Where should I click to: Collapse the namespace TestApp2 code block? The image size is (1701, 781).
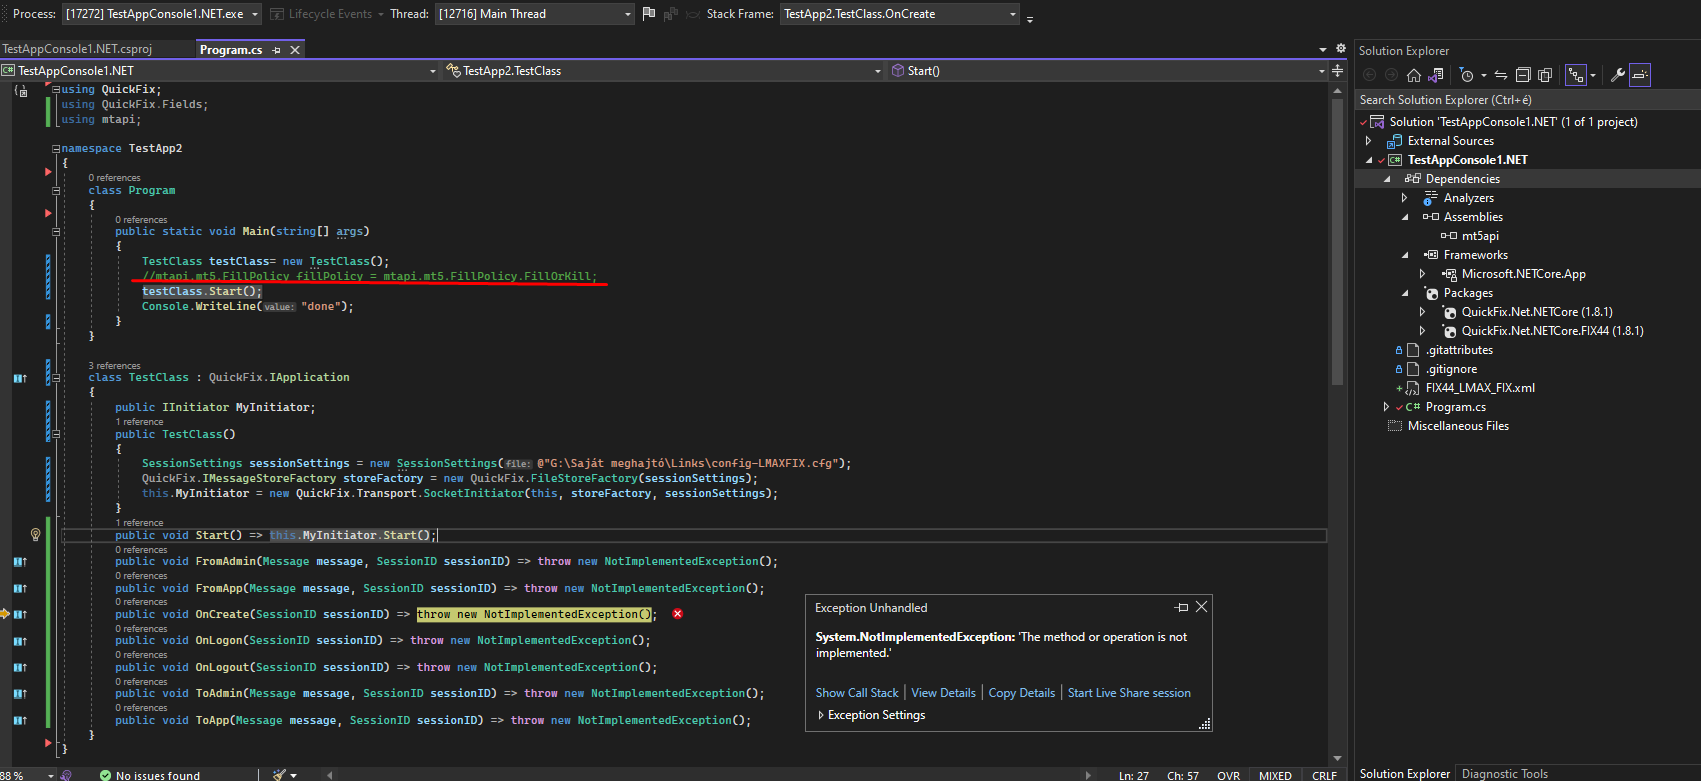[x=56, y=149]
